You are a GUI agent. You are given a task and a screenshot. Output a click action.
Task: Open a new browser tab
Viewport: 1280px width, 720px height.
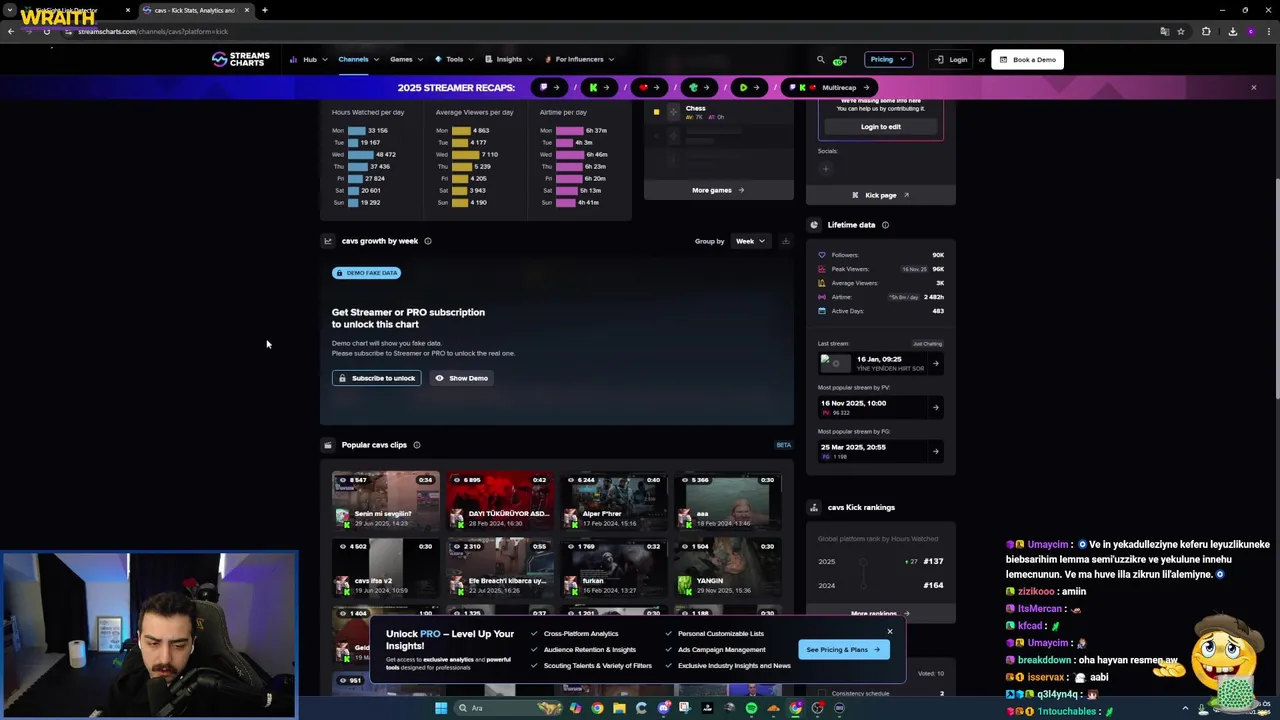pyautogui.click(x=264, y=10)
